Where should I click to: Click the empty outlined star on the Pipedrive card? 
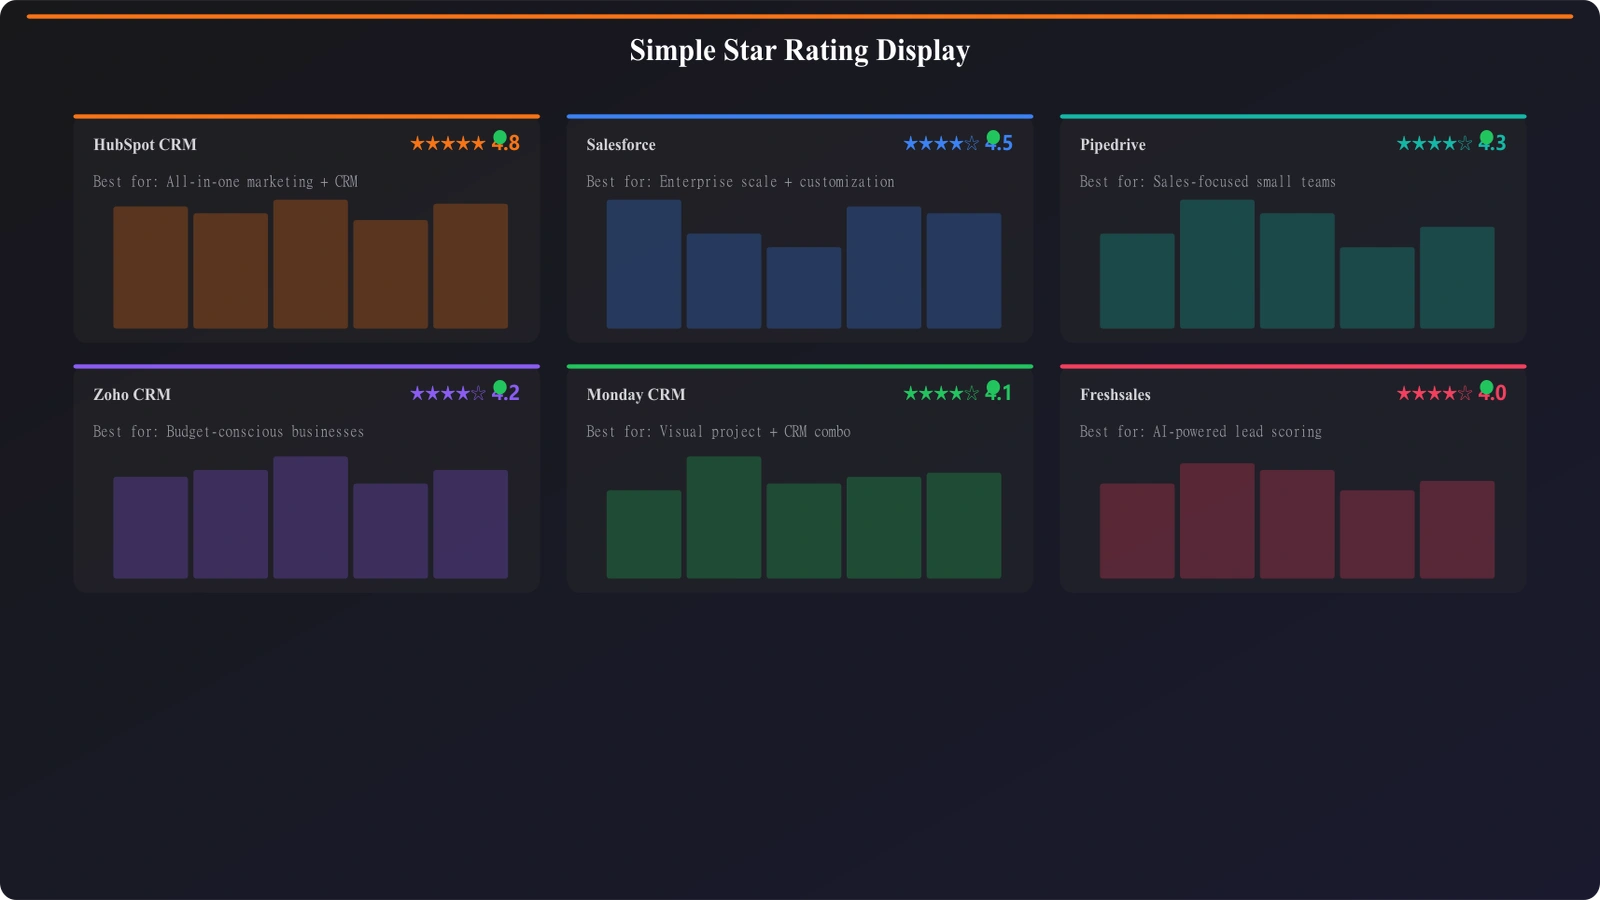[1464, 143]
